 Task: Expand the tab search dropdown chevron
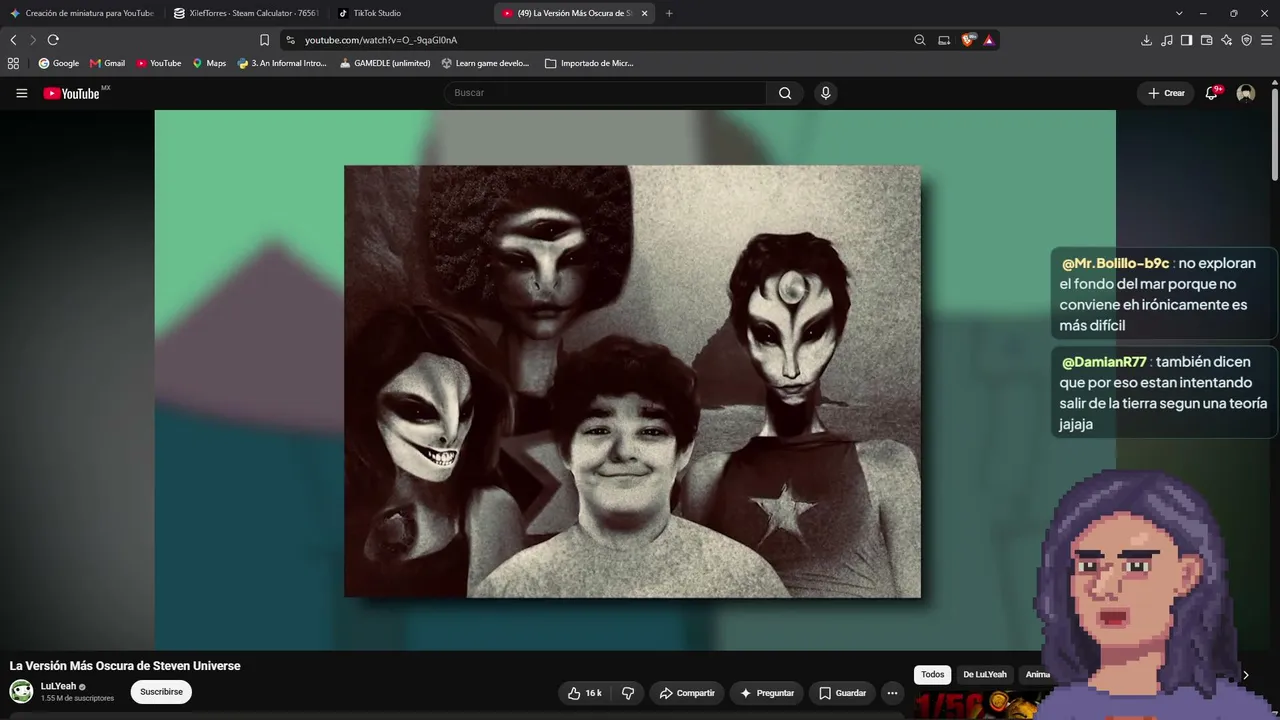pyautogui.click(x=1179, y=13)
